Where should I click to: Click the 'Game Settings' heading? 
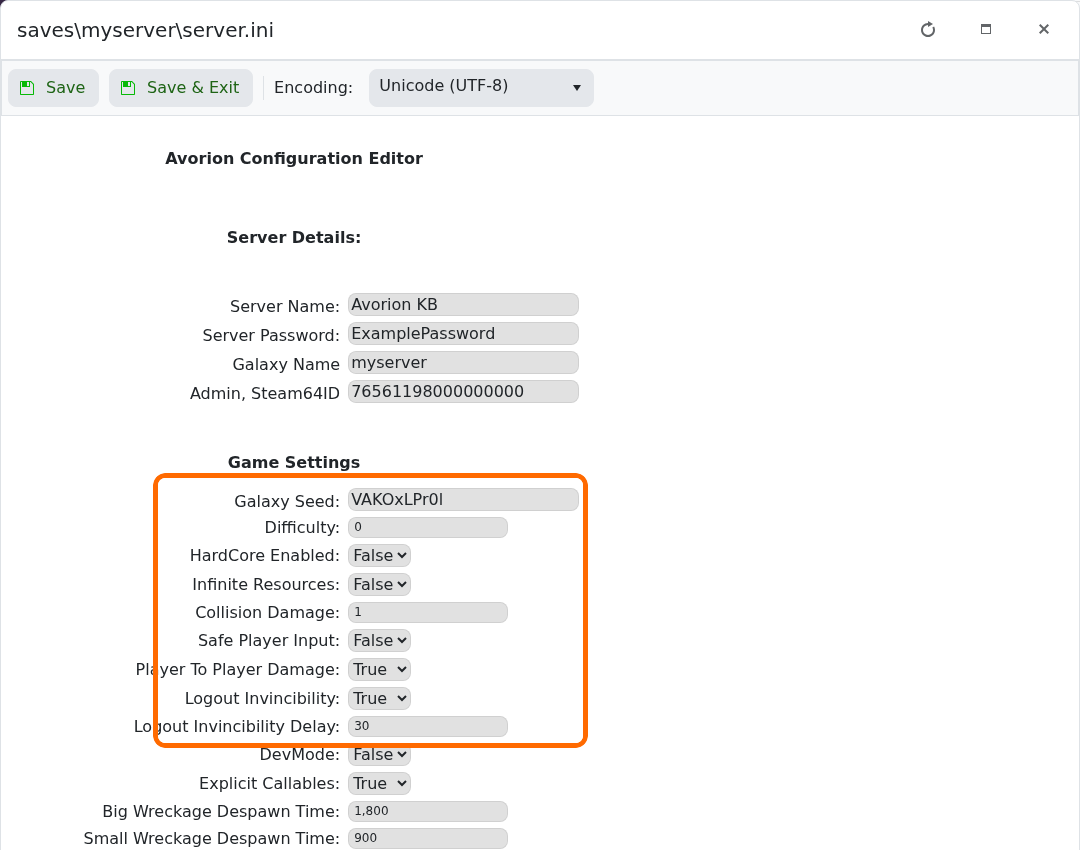point(294,462)
